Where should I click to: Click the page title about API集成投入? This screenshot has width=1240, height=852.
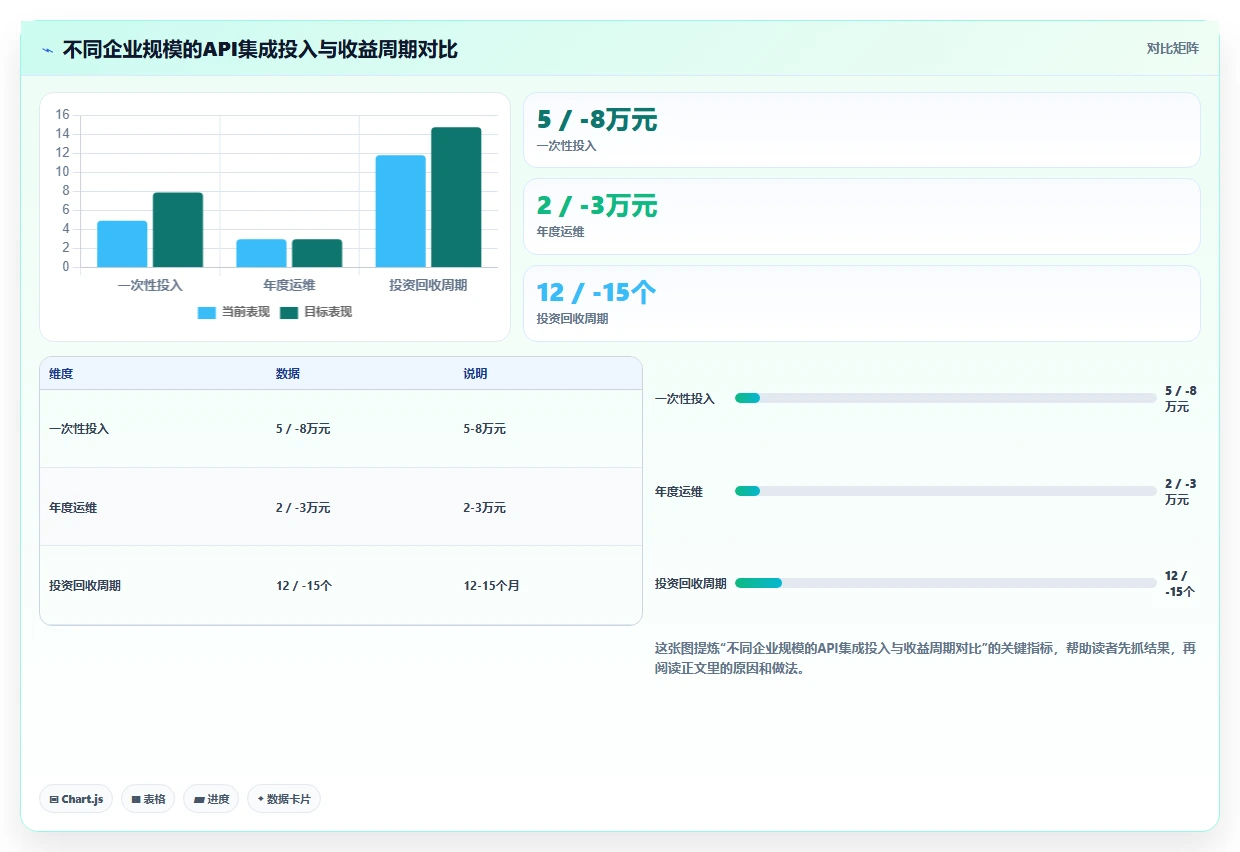point(260,49)
